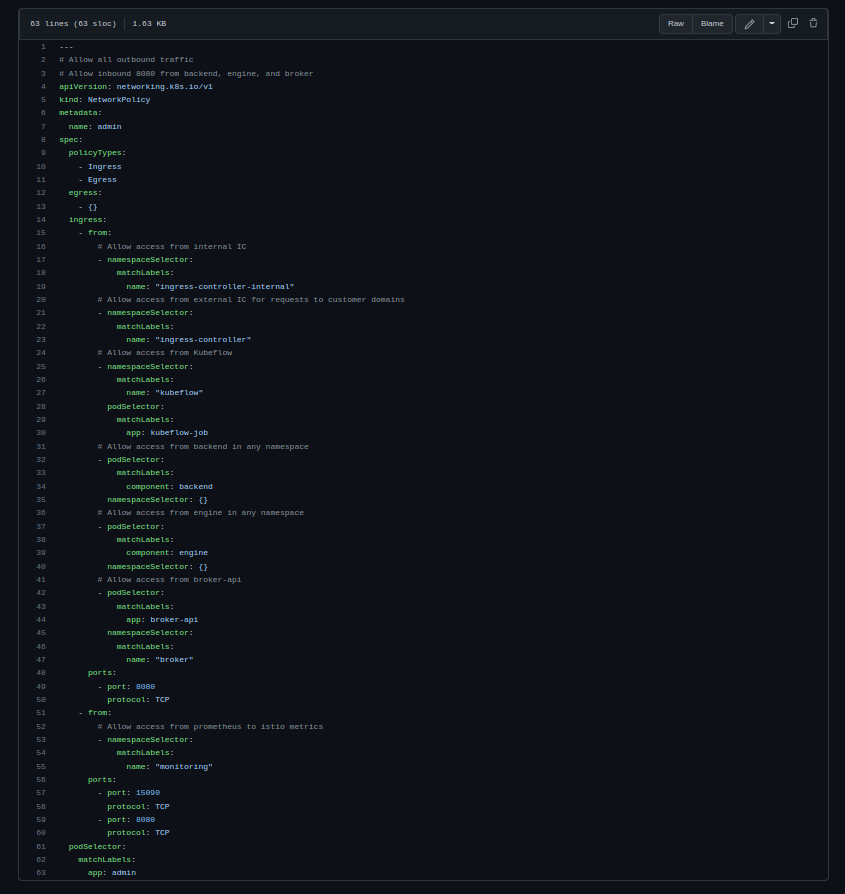This screenshot has width=845, height=894.
Task: Click line number 49 with port 8080
Action: coord(39,686)
